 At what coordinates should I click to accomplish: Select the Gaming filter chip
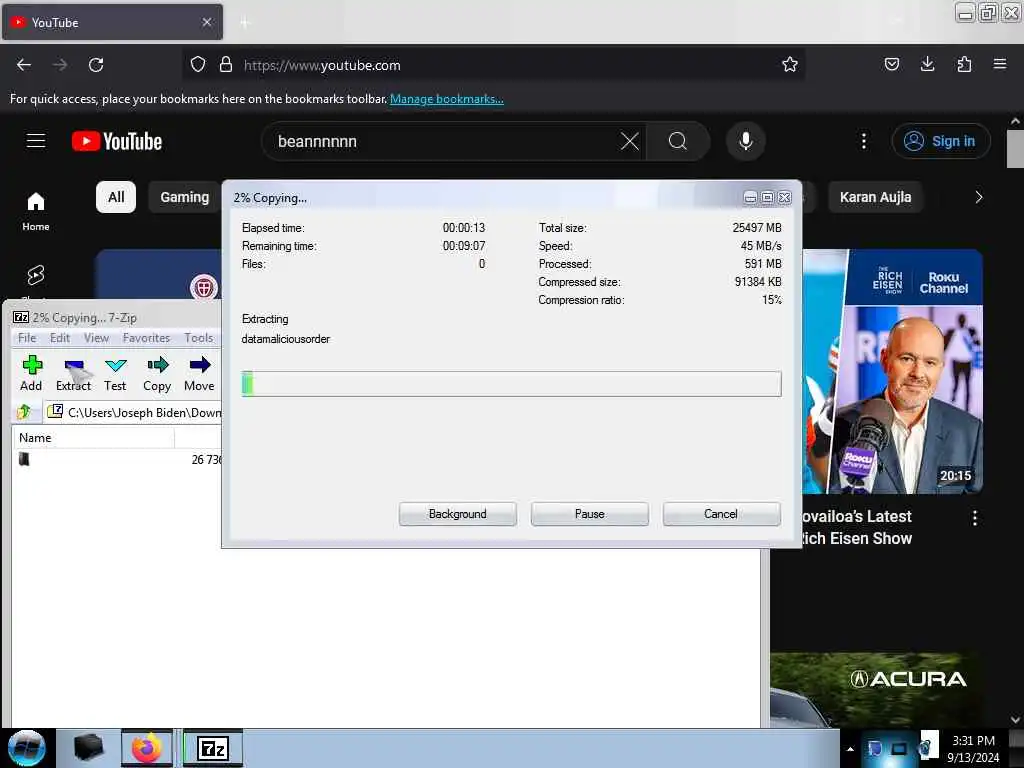(x=185, y=197)
